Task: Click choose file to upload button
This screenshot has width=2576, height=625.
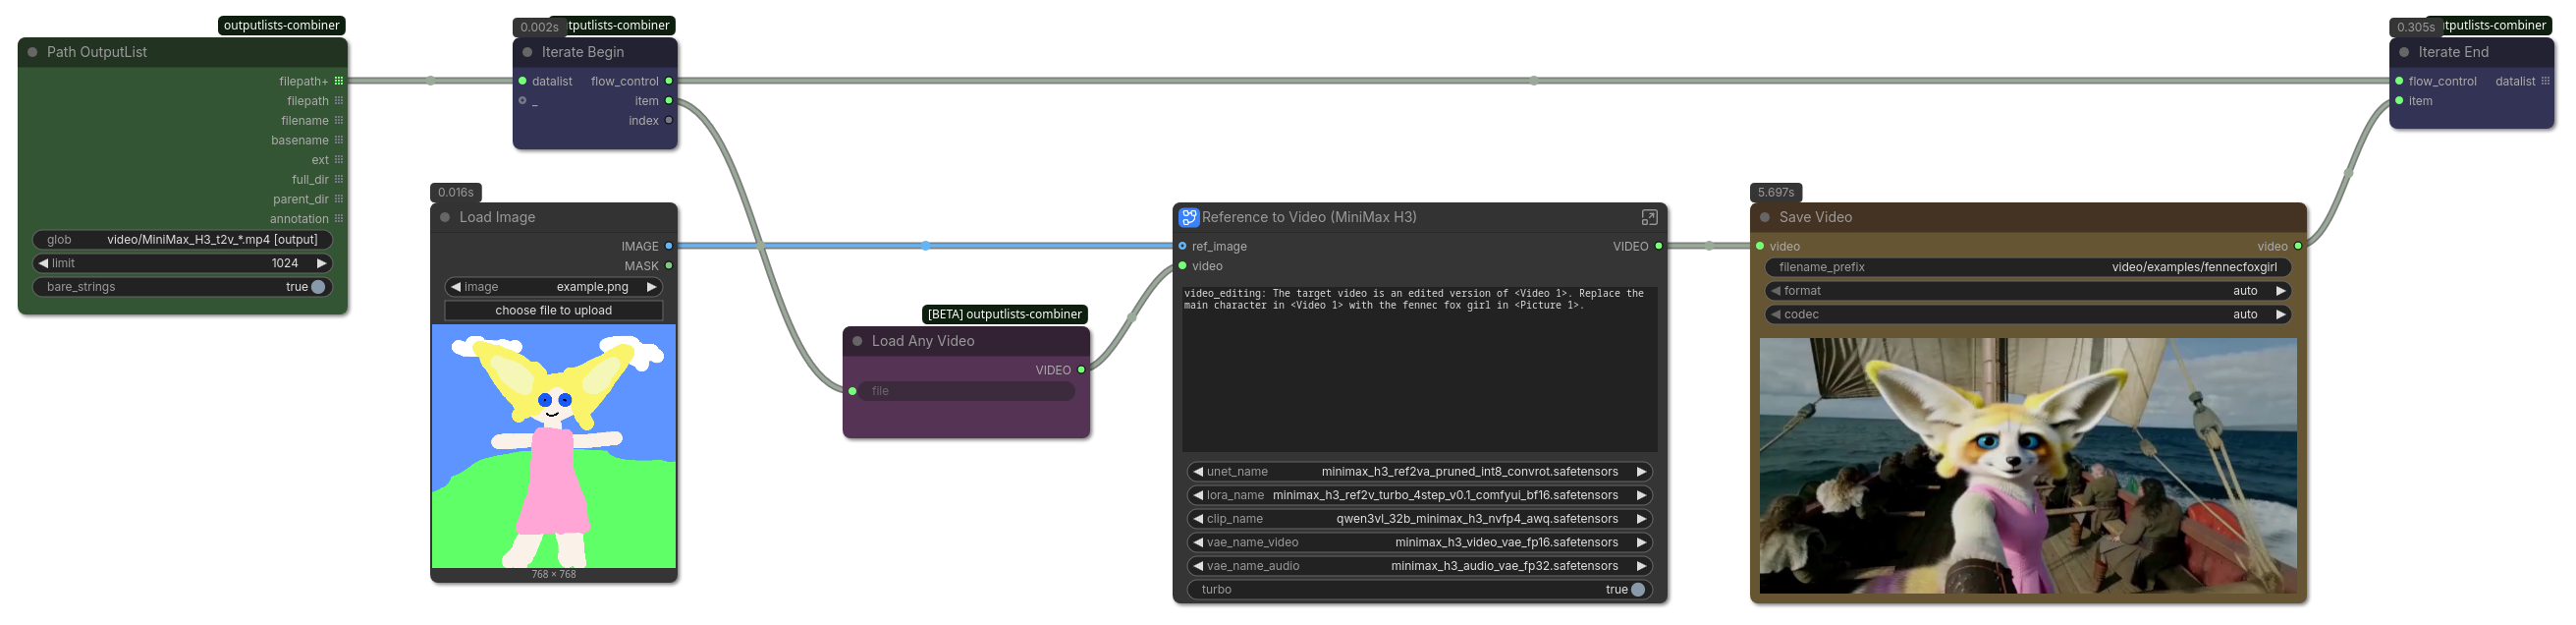Action: click(x=553, y=311)
